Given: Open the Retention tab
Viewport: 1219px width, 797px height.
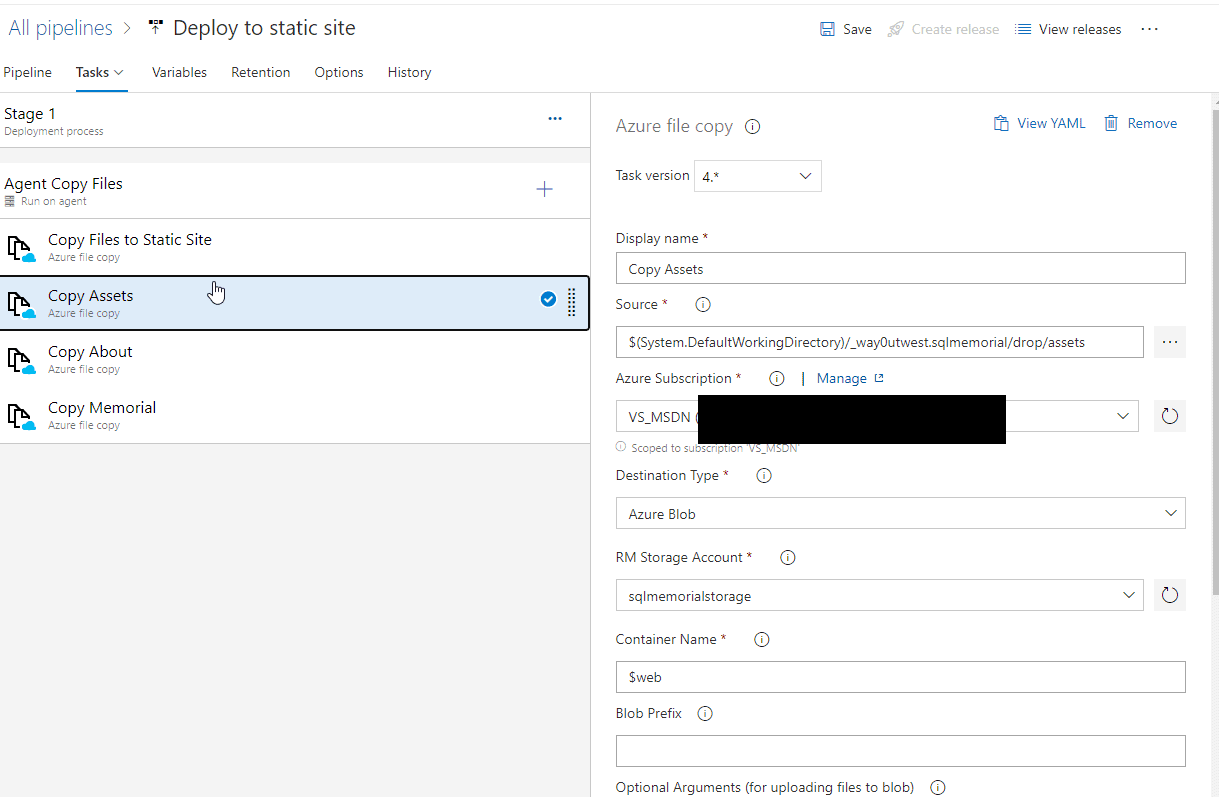Looking at the screenshot, I should (260, 72).
